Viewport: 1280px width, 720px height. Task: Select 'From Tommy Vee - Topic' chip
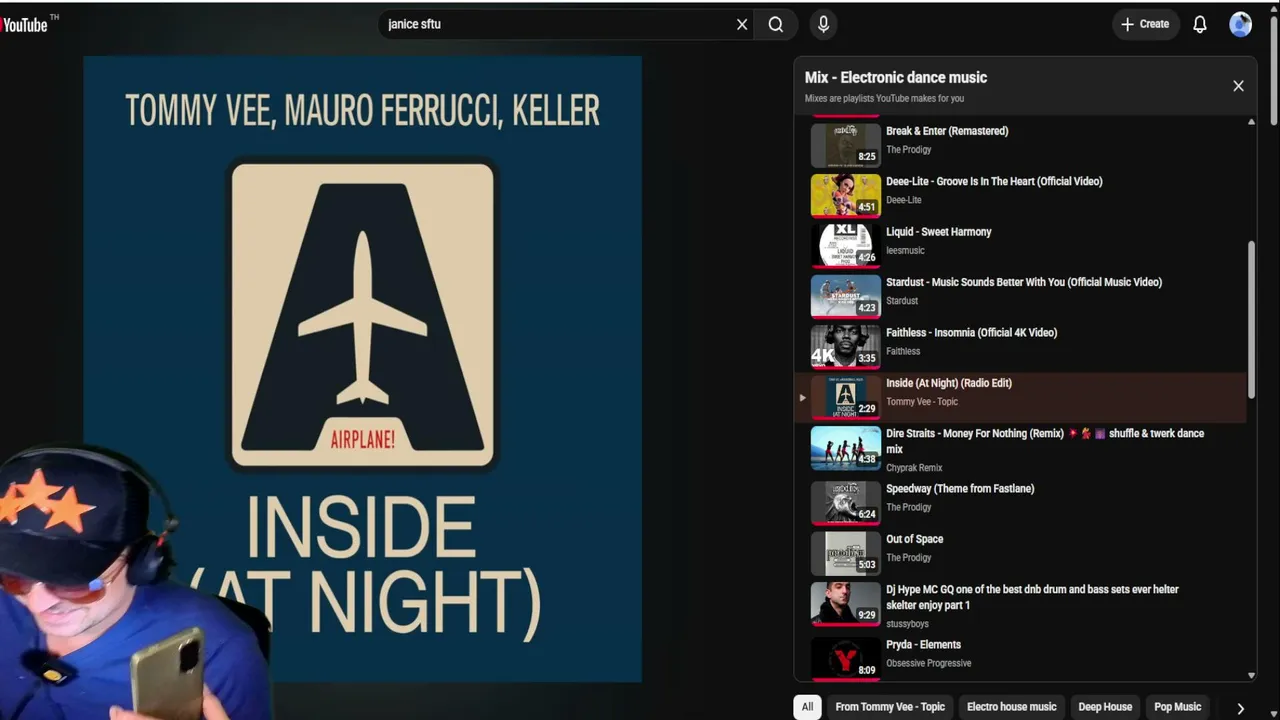pos(890,707)
